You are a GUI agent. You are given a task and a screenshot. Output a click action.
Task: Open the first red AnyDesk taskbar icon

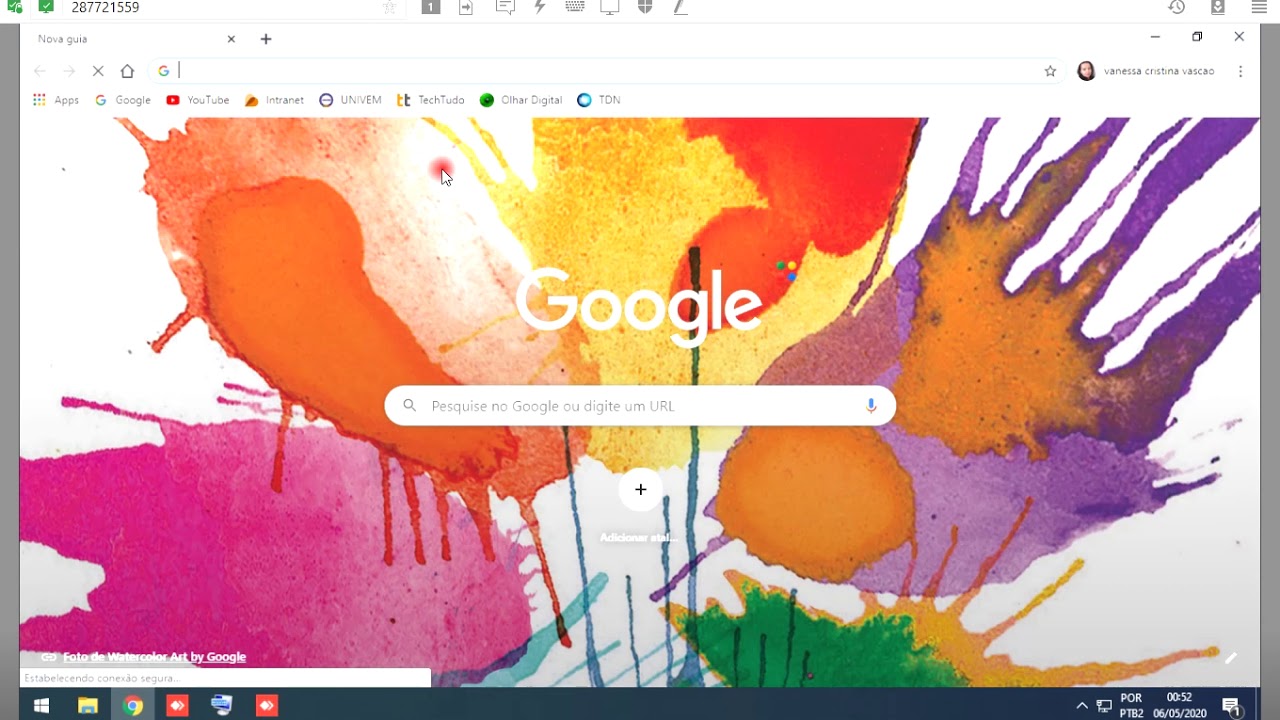pos(177,706)
